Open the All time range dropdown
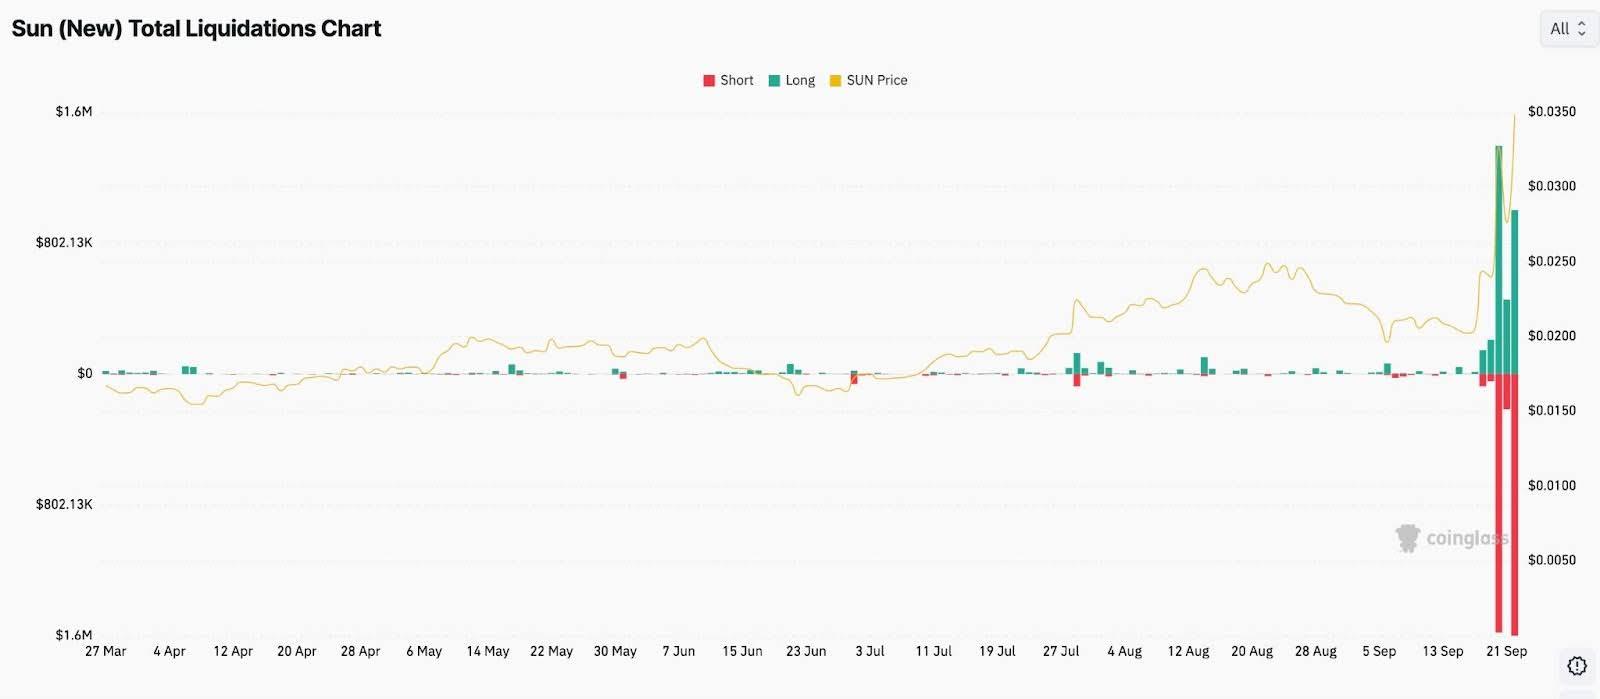The height and width of the screenshot is (699, 1600). 1567,29
